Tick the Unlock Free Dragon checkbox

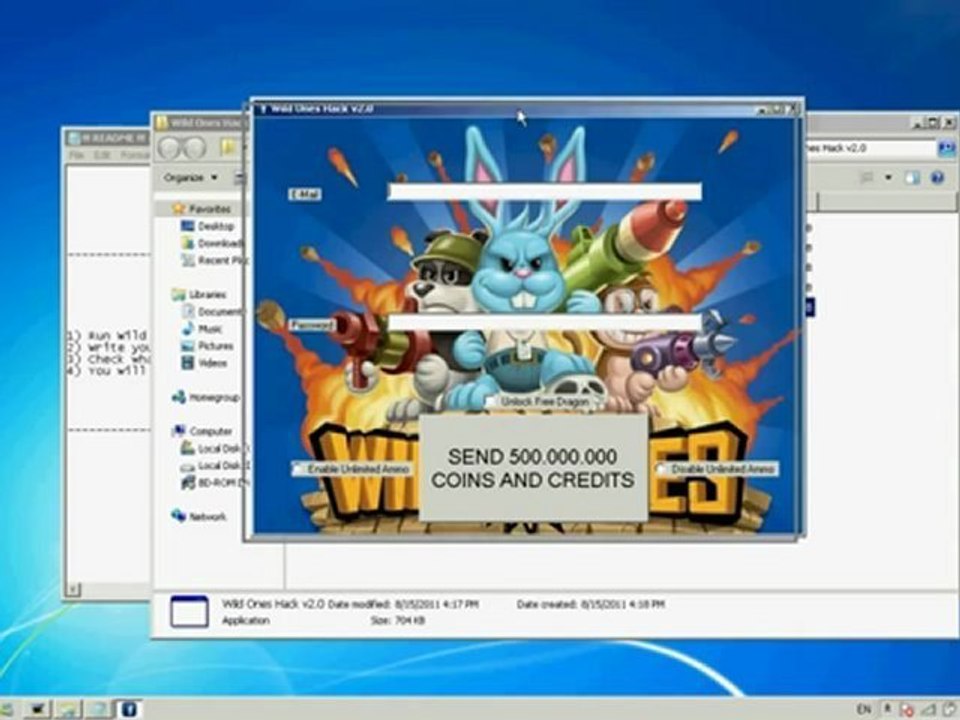(x=493, y=402)
